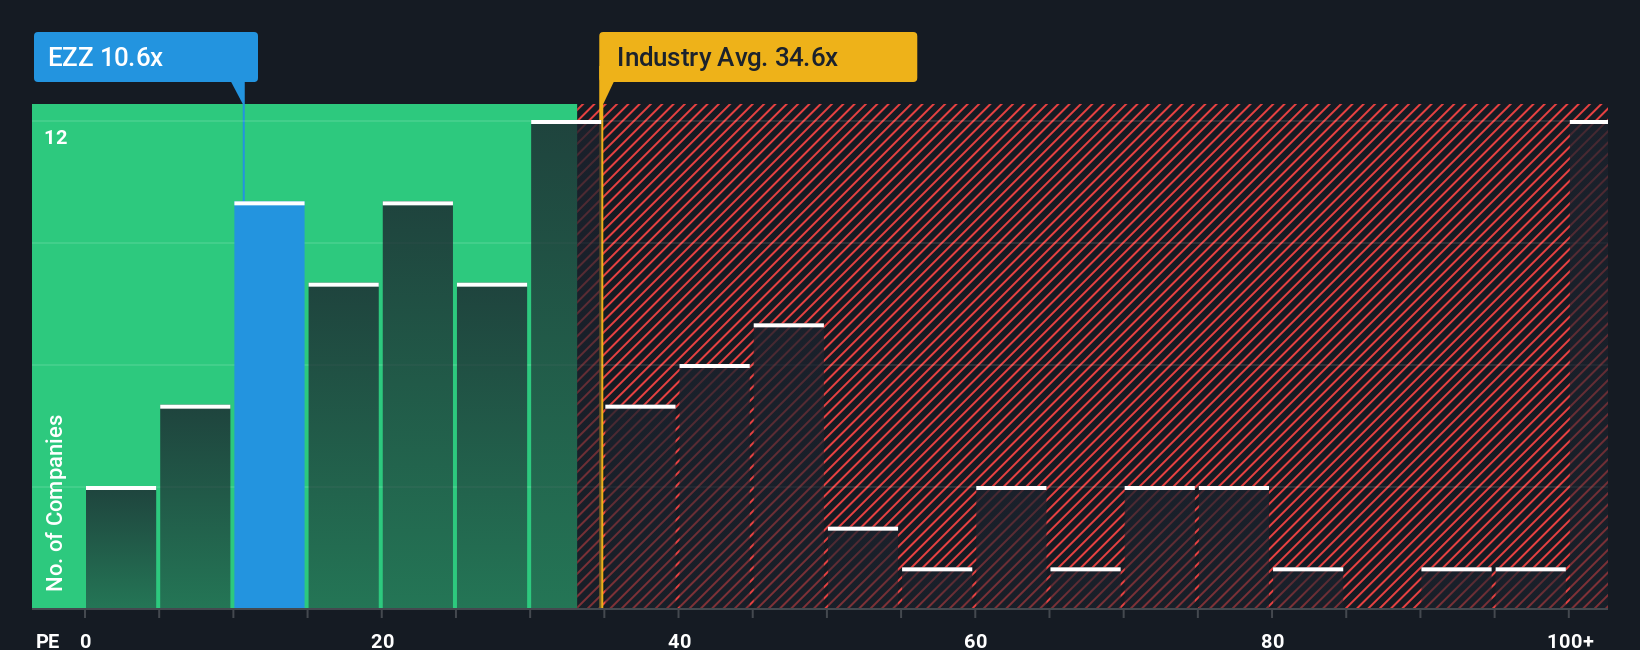The image size is (1640, 650).
Task: Click the hatched bar between 45 and 50 PE
Action: click(789, 466)
